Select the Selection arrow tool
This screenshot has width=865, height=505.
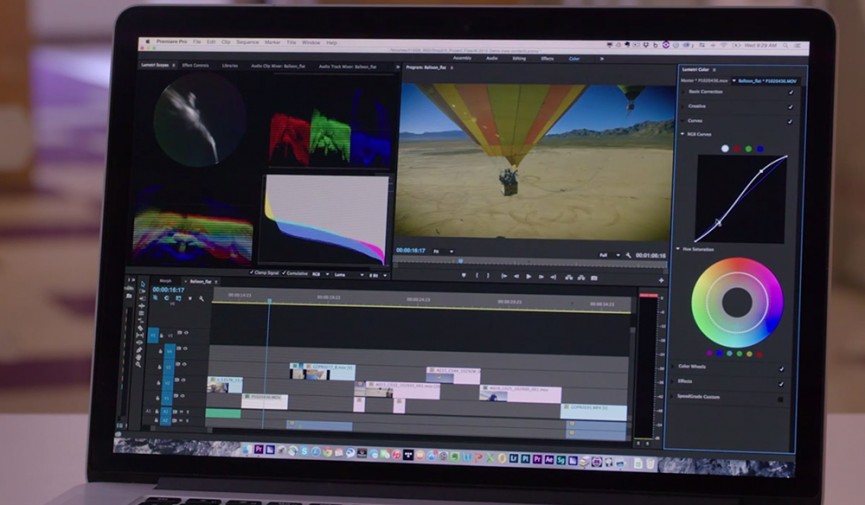[x=142, y=284]
